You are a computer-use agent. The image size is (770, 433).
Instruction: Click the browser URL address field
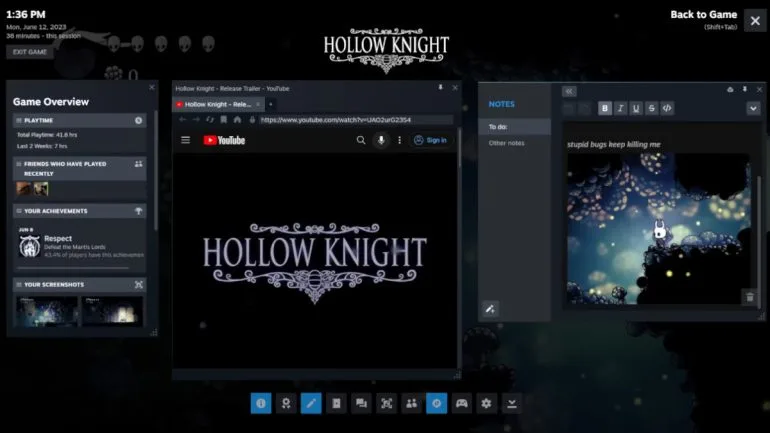click(356, 119)
